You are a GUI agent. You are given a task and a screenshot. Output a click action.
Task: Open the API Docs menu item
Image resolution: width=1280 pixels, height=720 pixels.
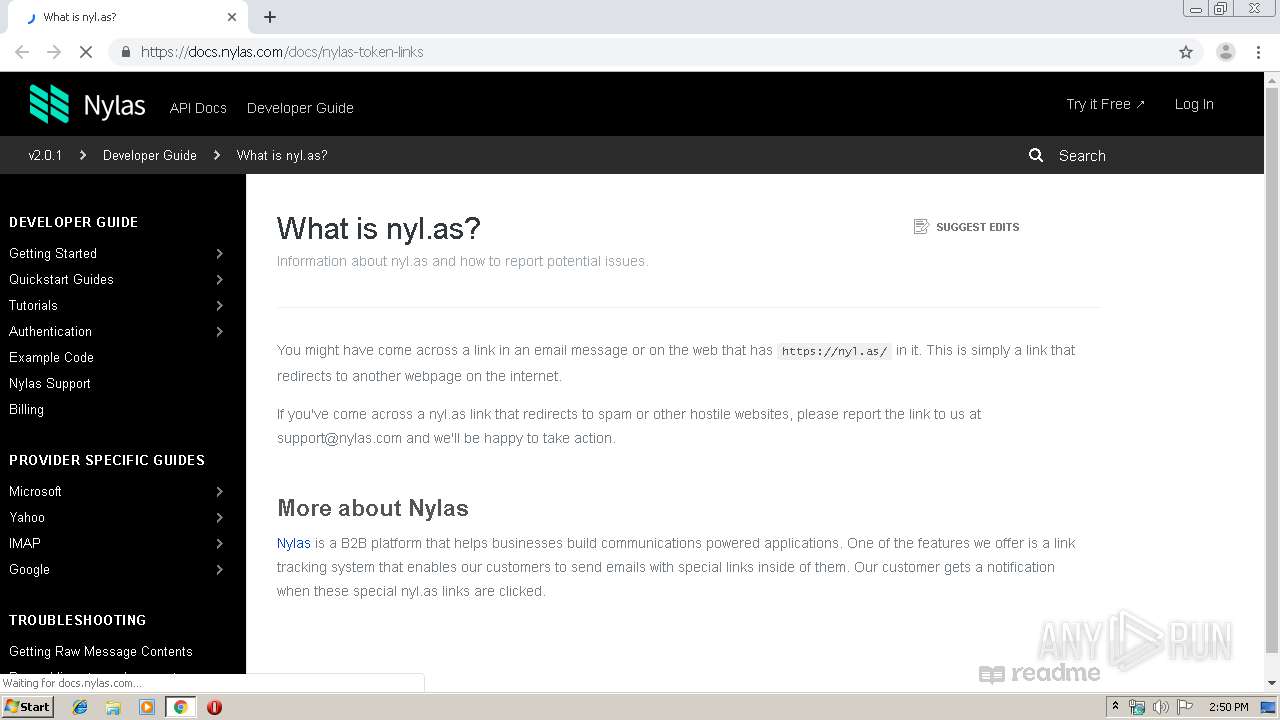(x=198, y=108)
